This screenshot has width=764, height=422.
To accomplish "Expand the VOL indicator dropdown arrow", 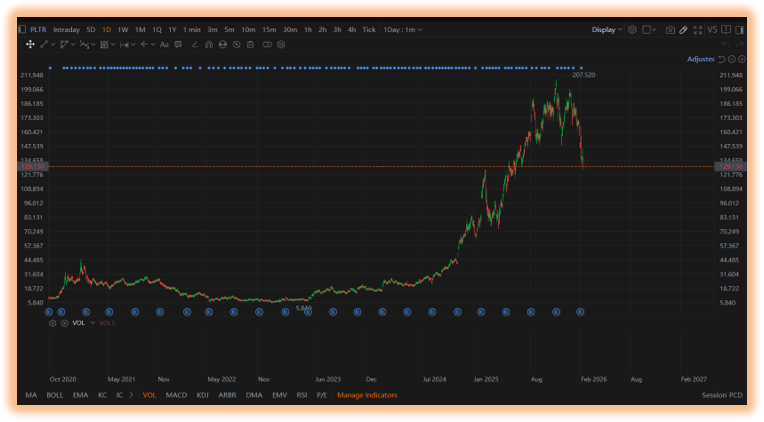I will [93, 323].
